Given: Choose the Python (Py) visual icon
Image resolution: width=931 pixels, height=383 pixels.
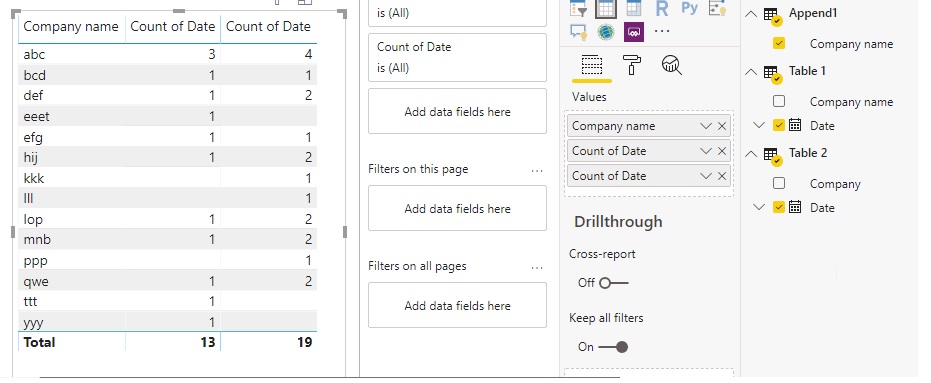Looking at the screenshot, I should coord(689,8).
